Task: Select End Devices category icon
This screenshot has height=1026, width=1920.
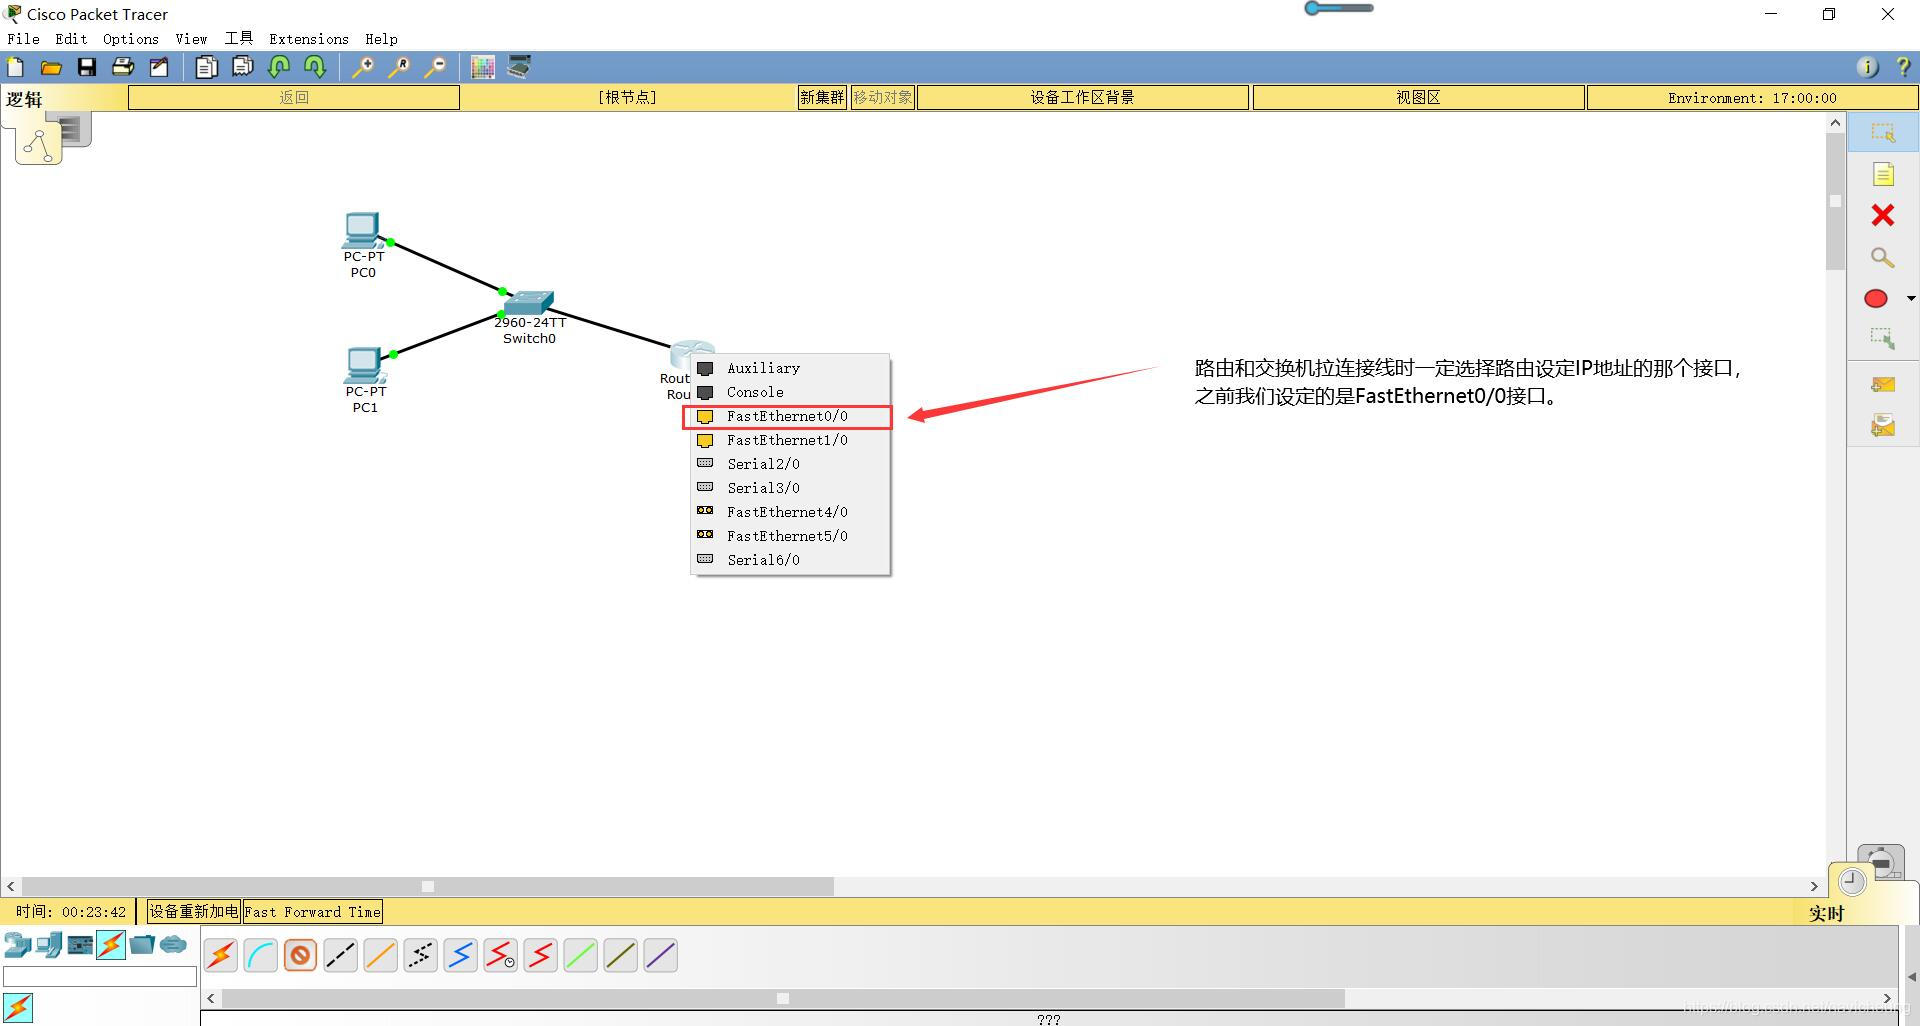Action: pyautogui.click(x=49, y=944)
